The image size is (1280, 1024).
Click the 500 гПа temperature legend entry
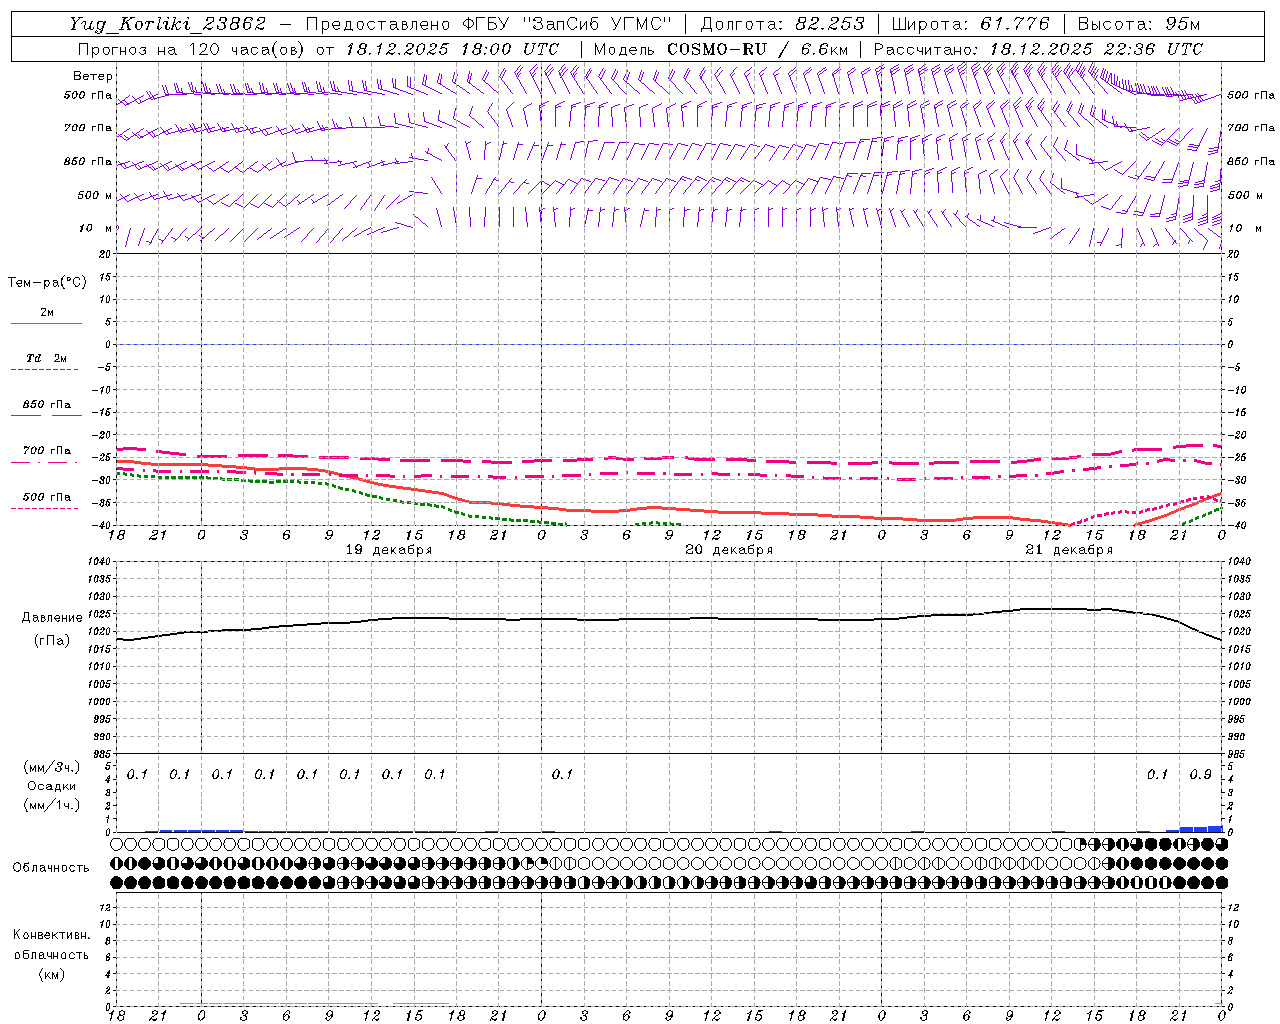pos(46,497)
